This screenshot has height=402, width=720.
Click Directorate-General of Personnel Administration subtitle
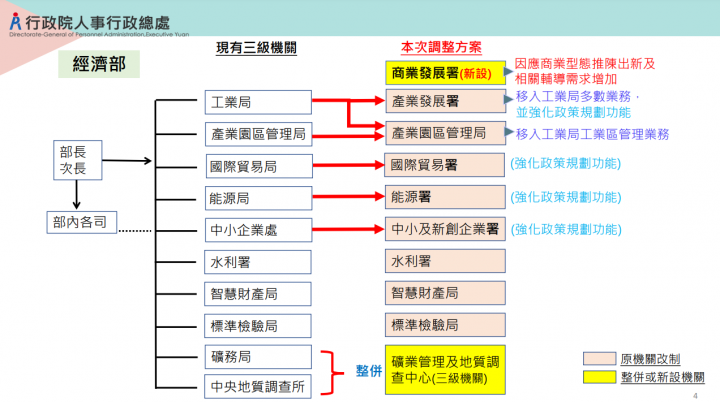[x=99, y=34]
